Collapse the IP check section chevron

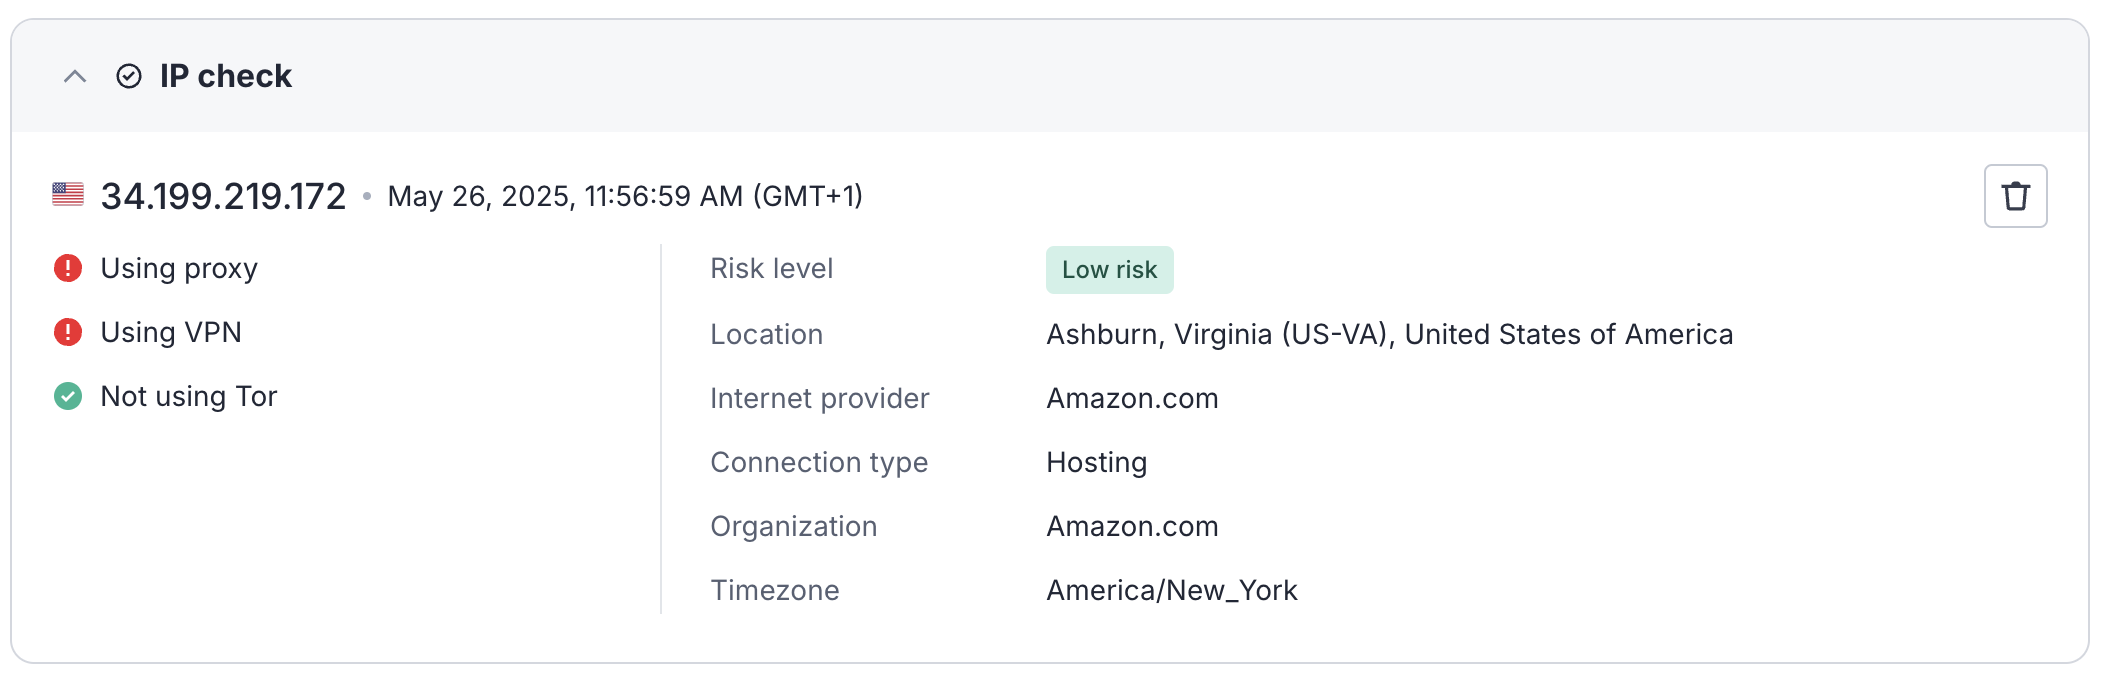pyautogui.click(x=75, y=76)
